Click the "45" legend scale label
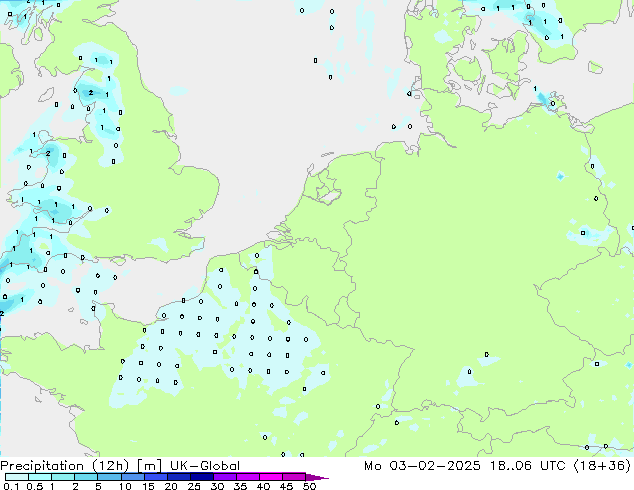The width and height of the screenshot is (634, 490). coord(286,486)
